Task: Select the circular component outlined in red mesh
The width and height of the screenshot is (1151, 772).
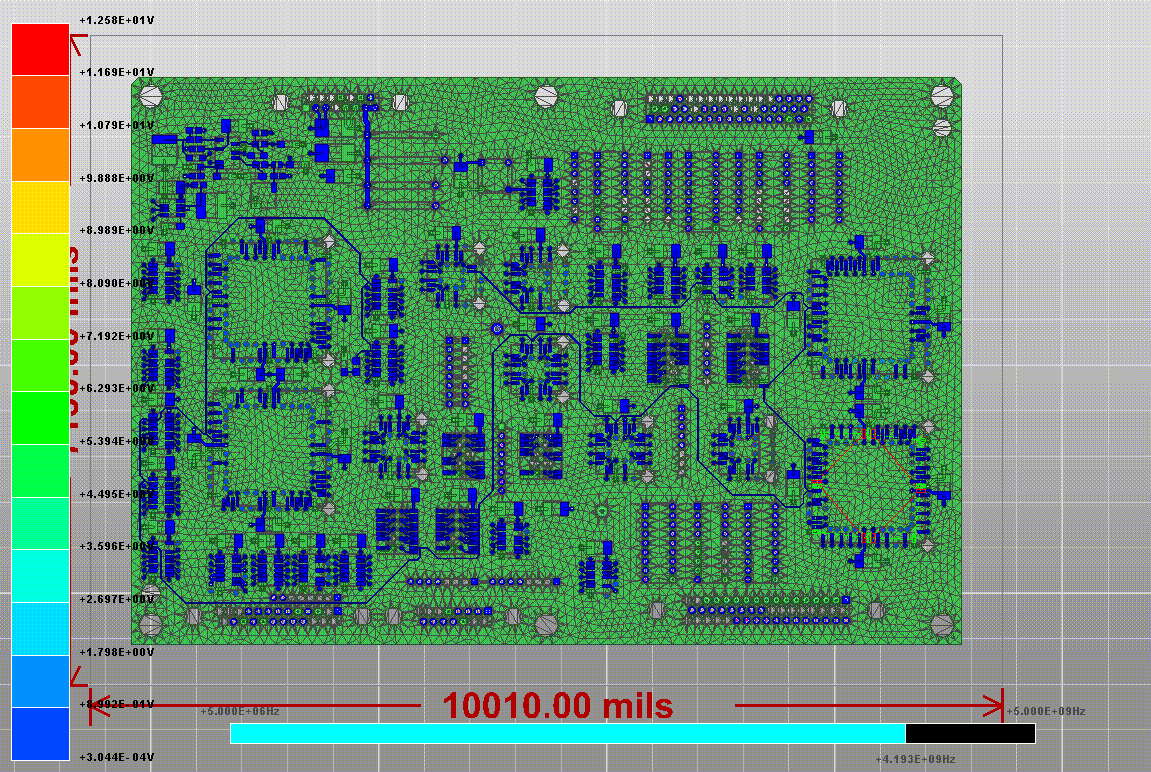Action: tap(868, 486)
